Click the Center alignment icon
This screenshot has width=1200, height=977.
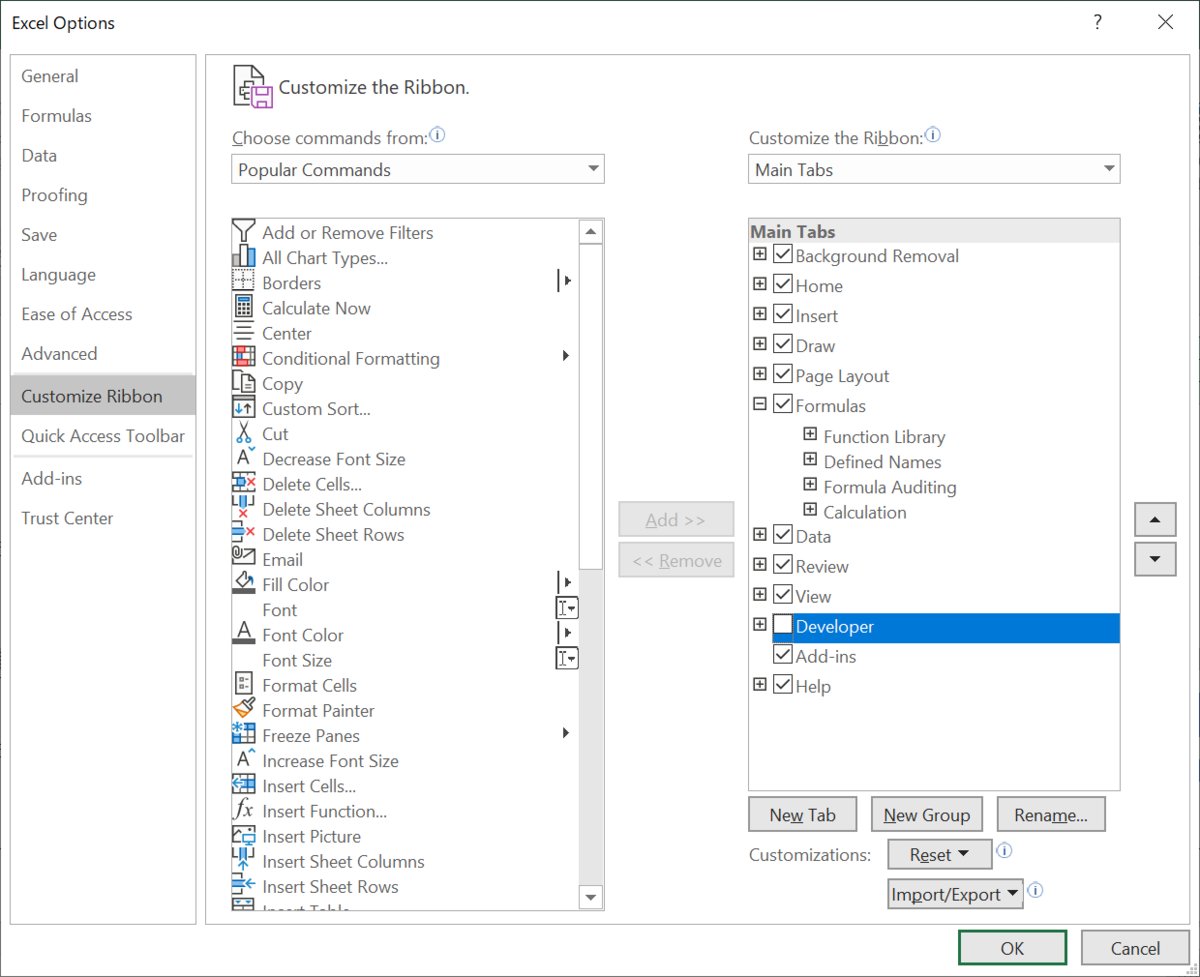[x=244, y=333]
